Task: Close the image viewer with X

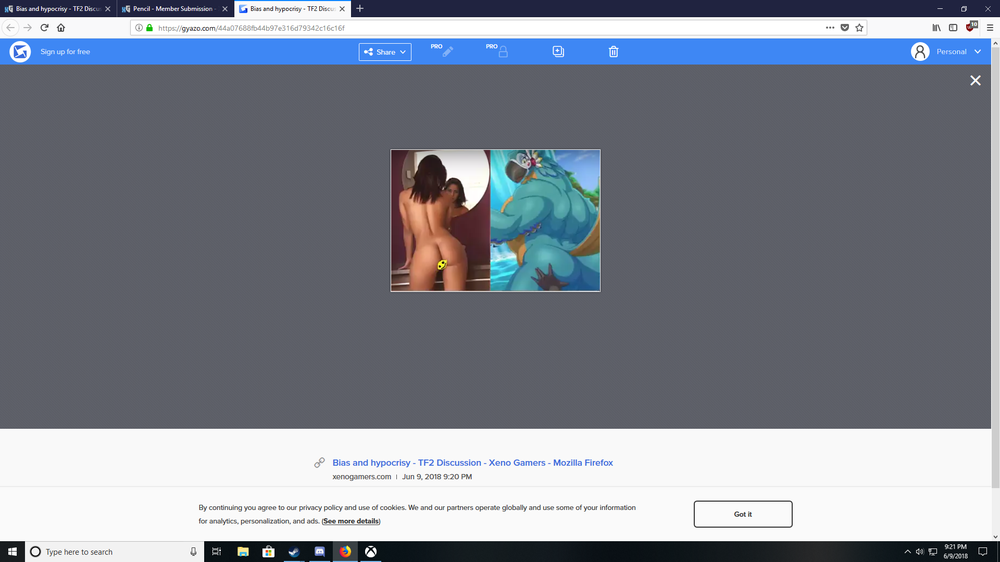Action: pos(975,80)
